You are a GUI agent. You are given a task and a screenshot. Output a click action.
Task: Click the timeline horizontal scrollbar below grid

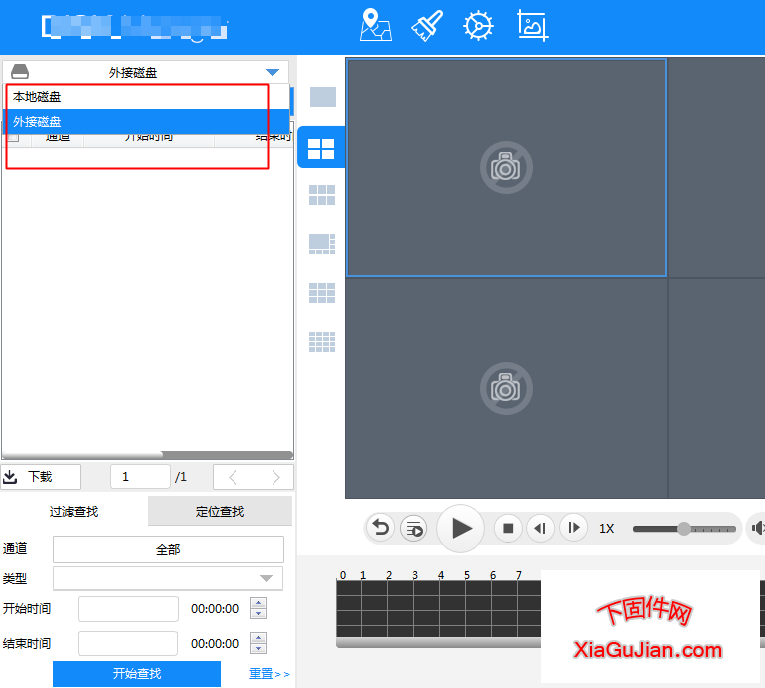coord(438,643)
